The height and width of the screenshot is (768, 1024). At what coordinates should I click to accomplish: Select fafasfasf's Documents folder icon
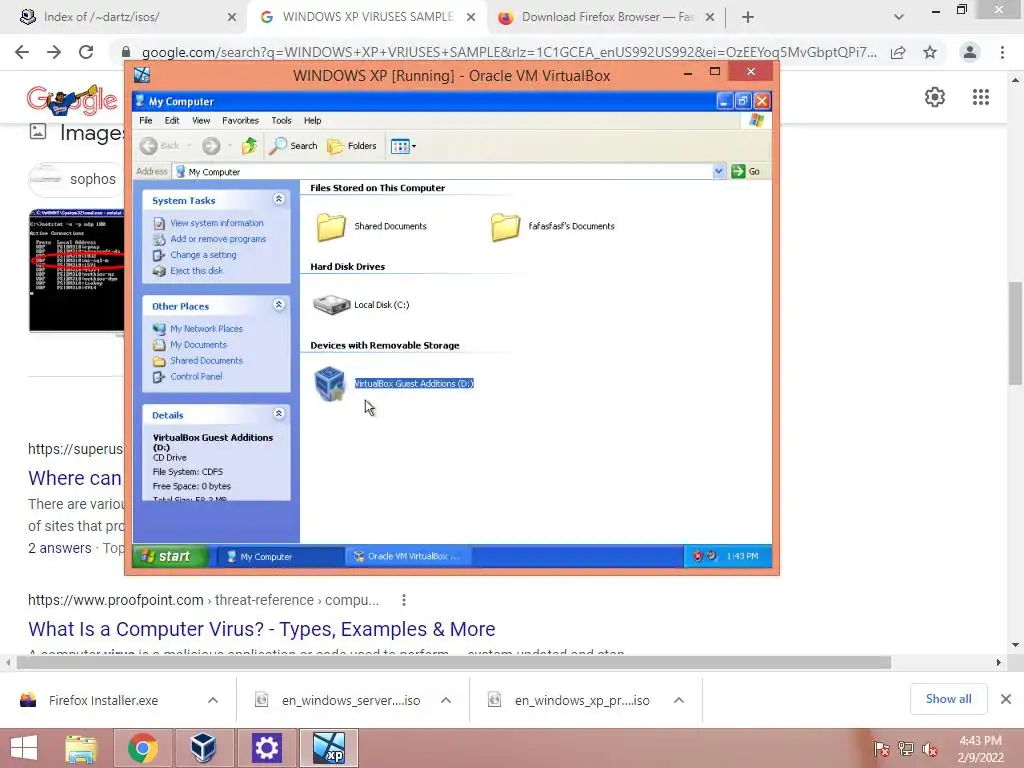(505, 227)
